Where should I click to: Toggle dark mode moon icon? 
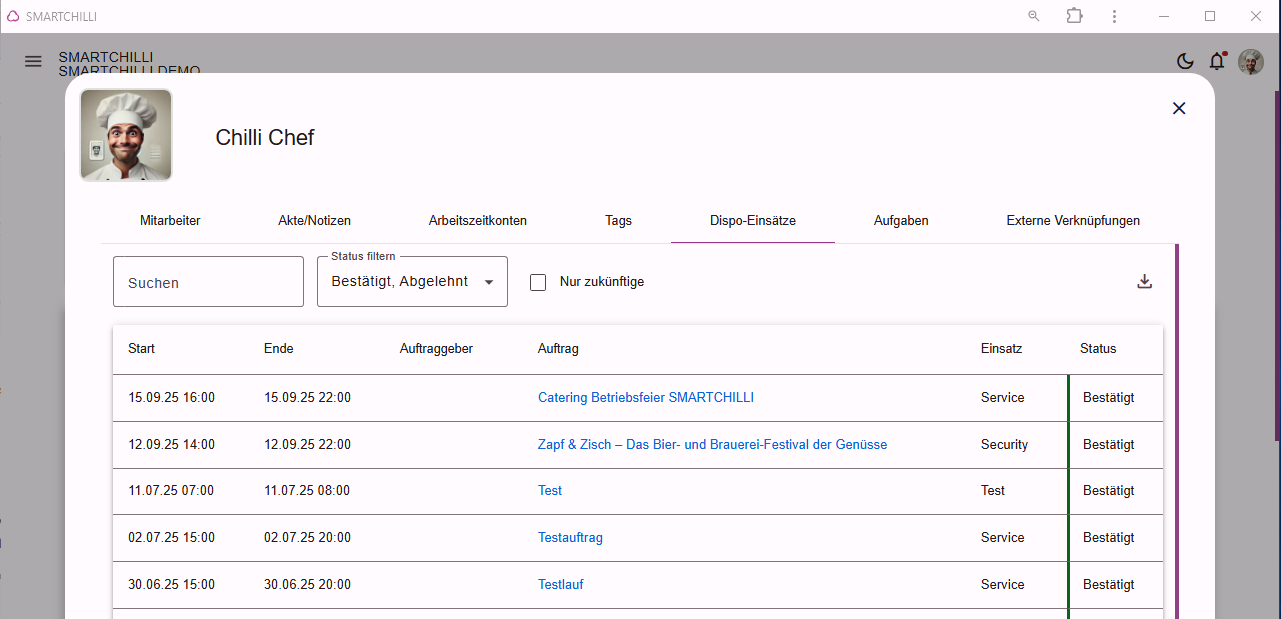click(1185, 61)
